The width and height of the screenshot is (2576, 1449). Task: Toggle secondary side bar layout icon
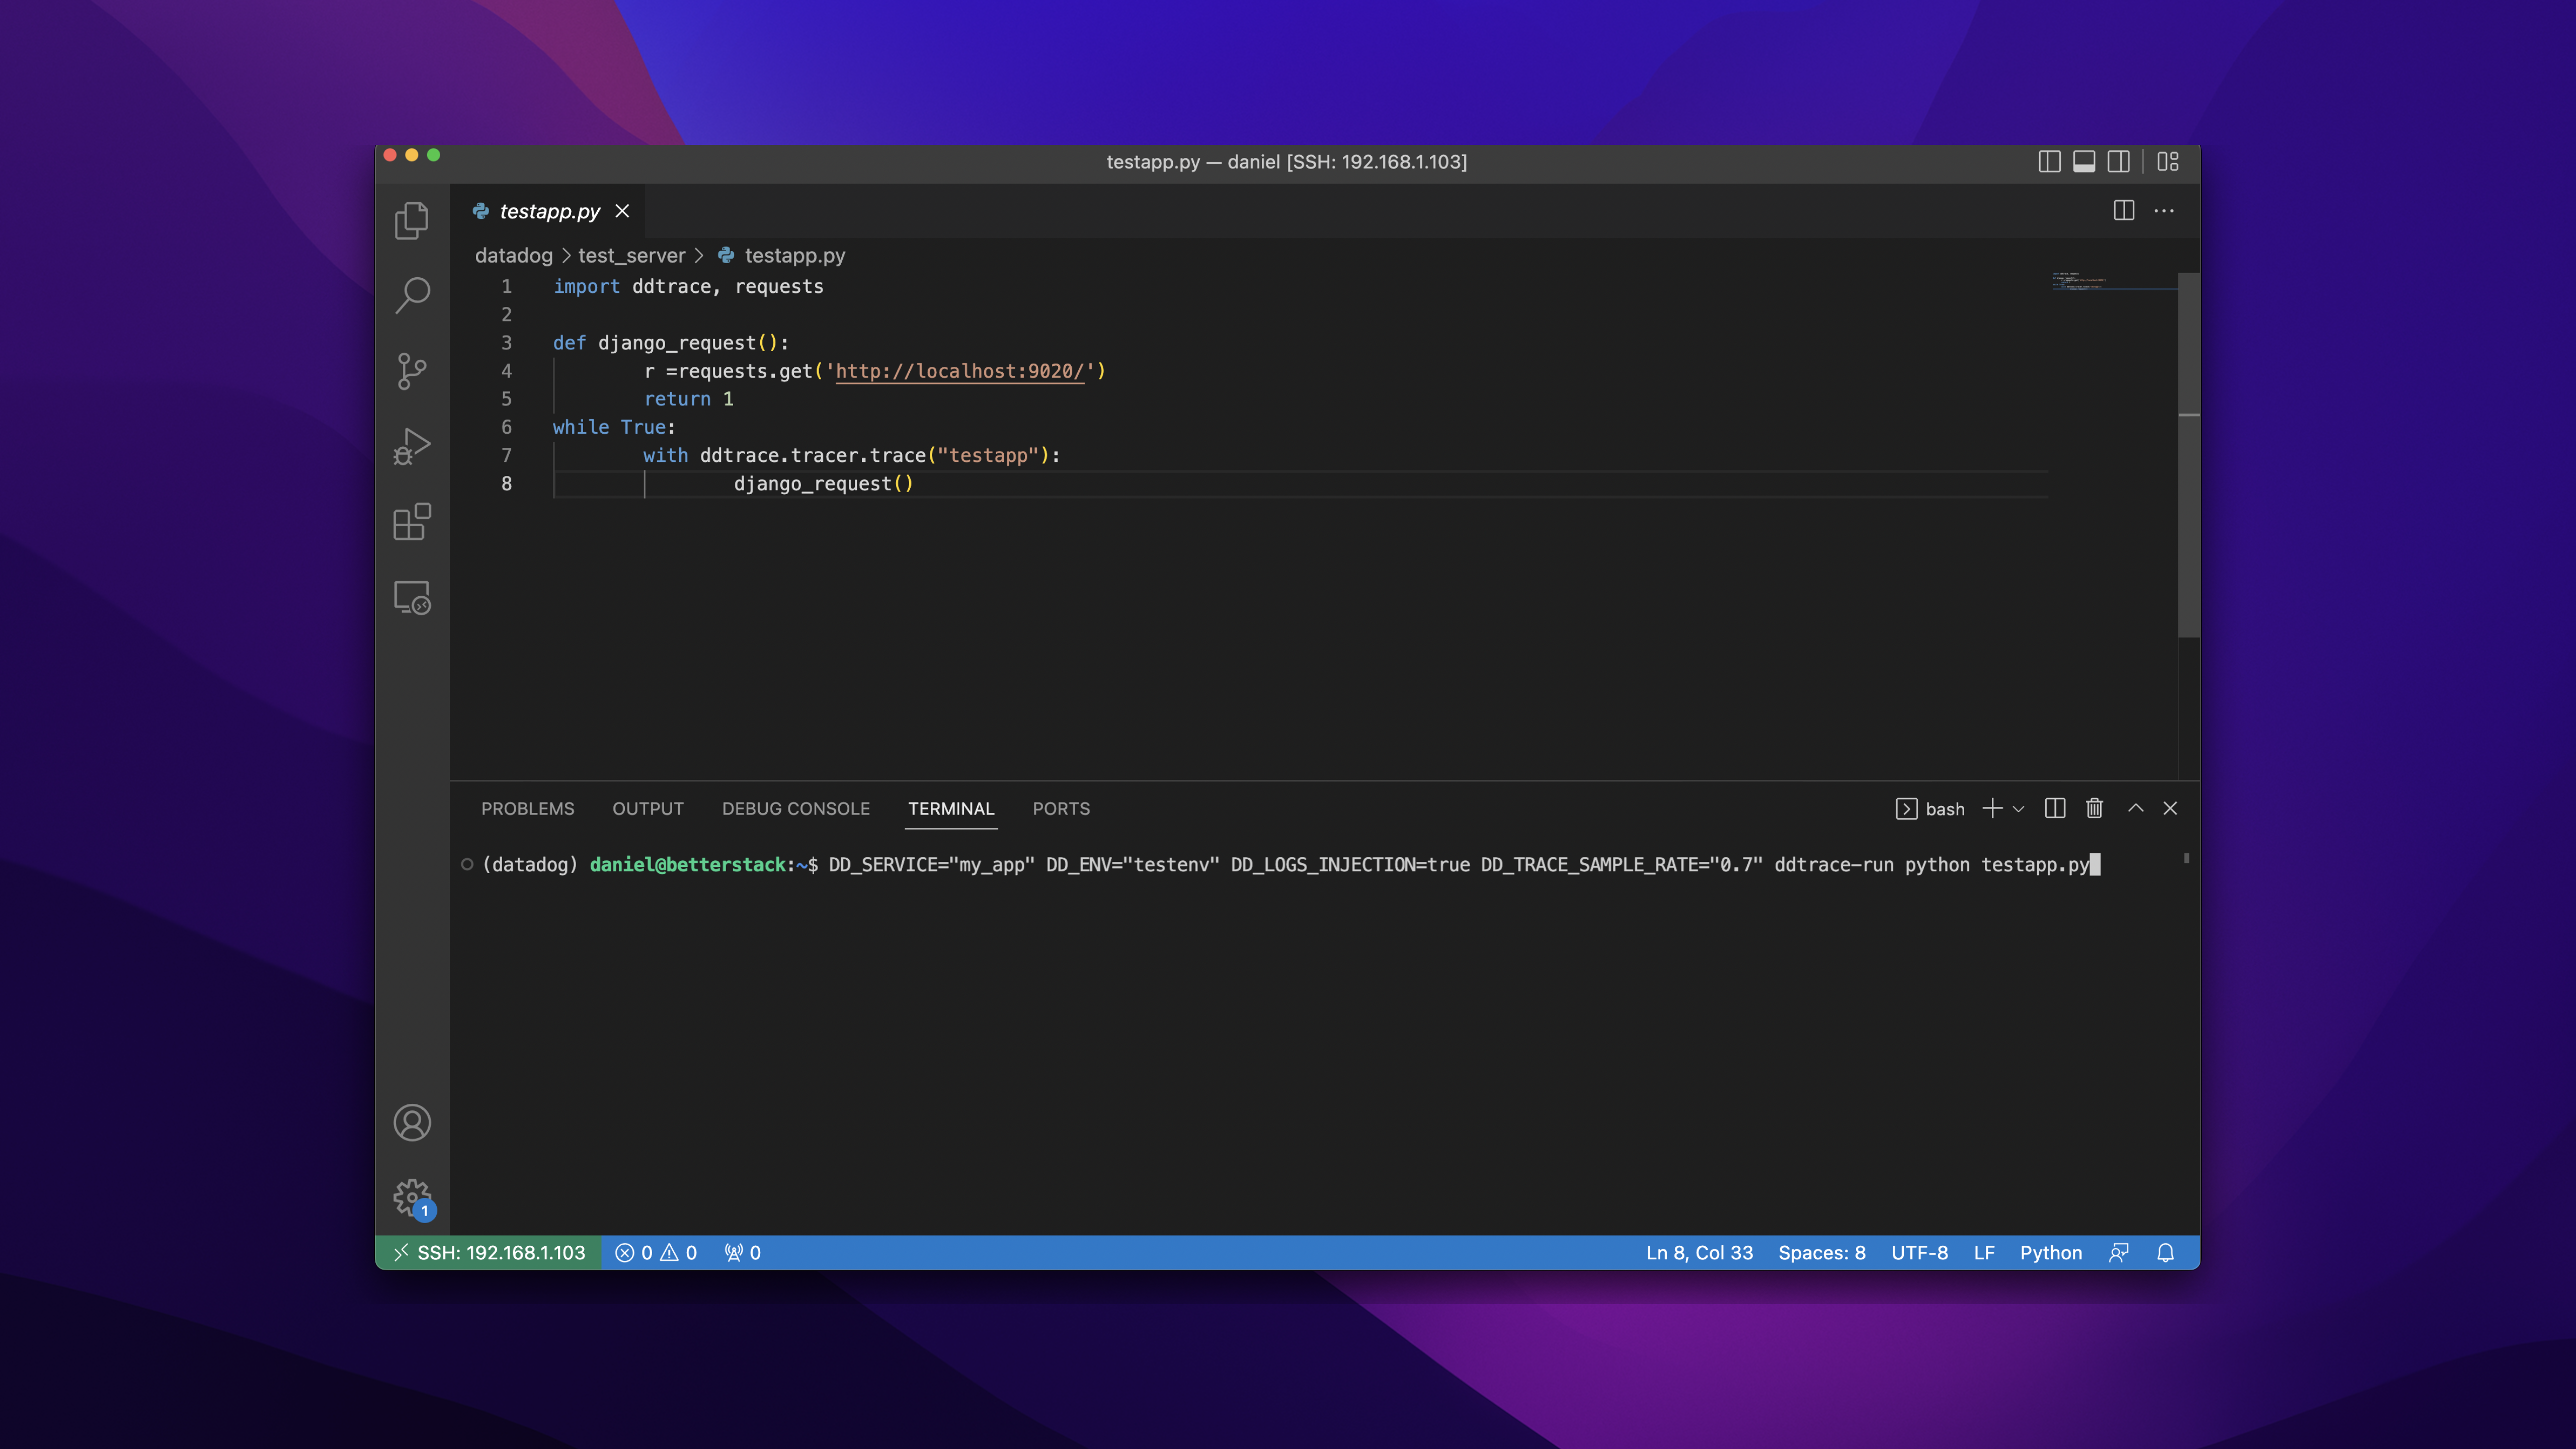pos(2118,161)
